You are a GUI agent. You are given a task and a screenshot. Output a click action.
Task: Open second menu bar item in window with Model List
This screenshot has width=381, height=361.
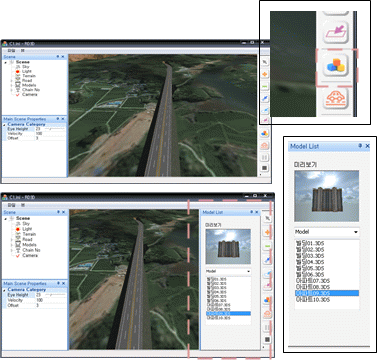[x=23, y=205]
